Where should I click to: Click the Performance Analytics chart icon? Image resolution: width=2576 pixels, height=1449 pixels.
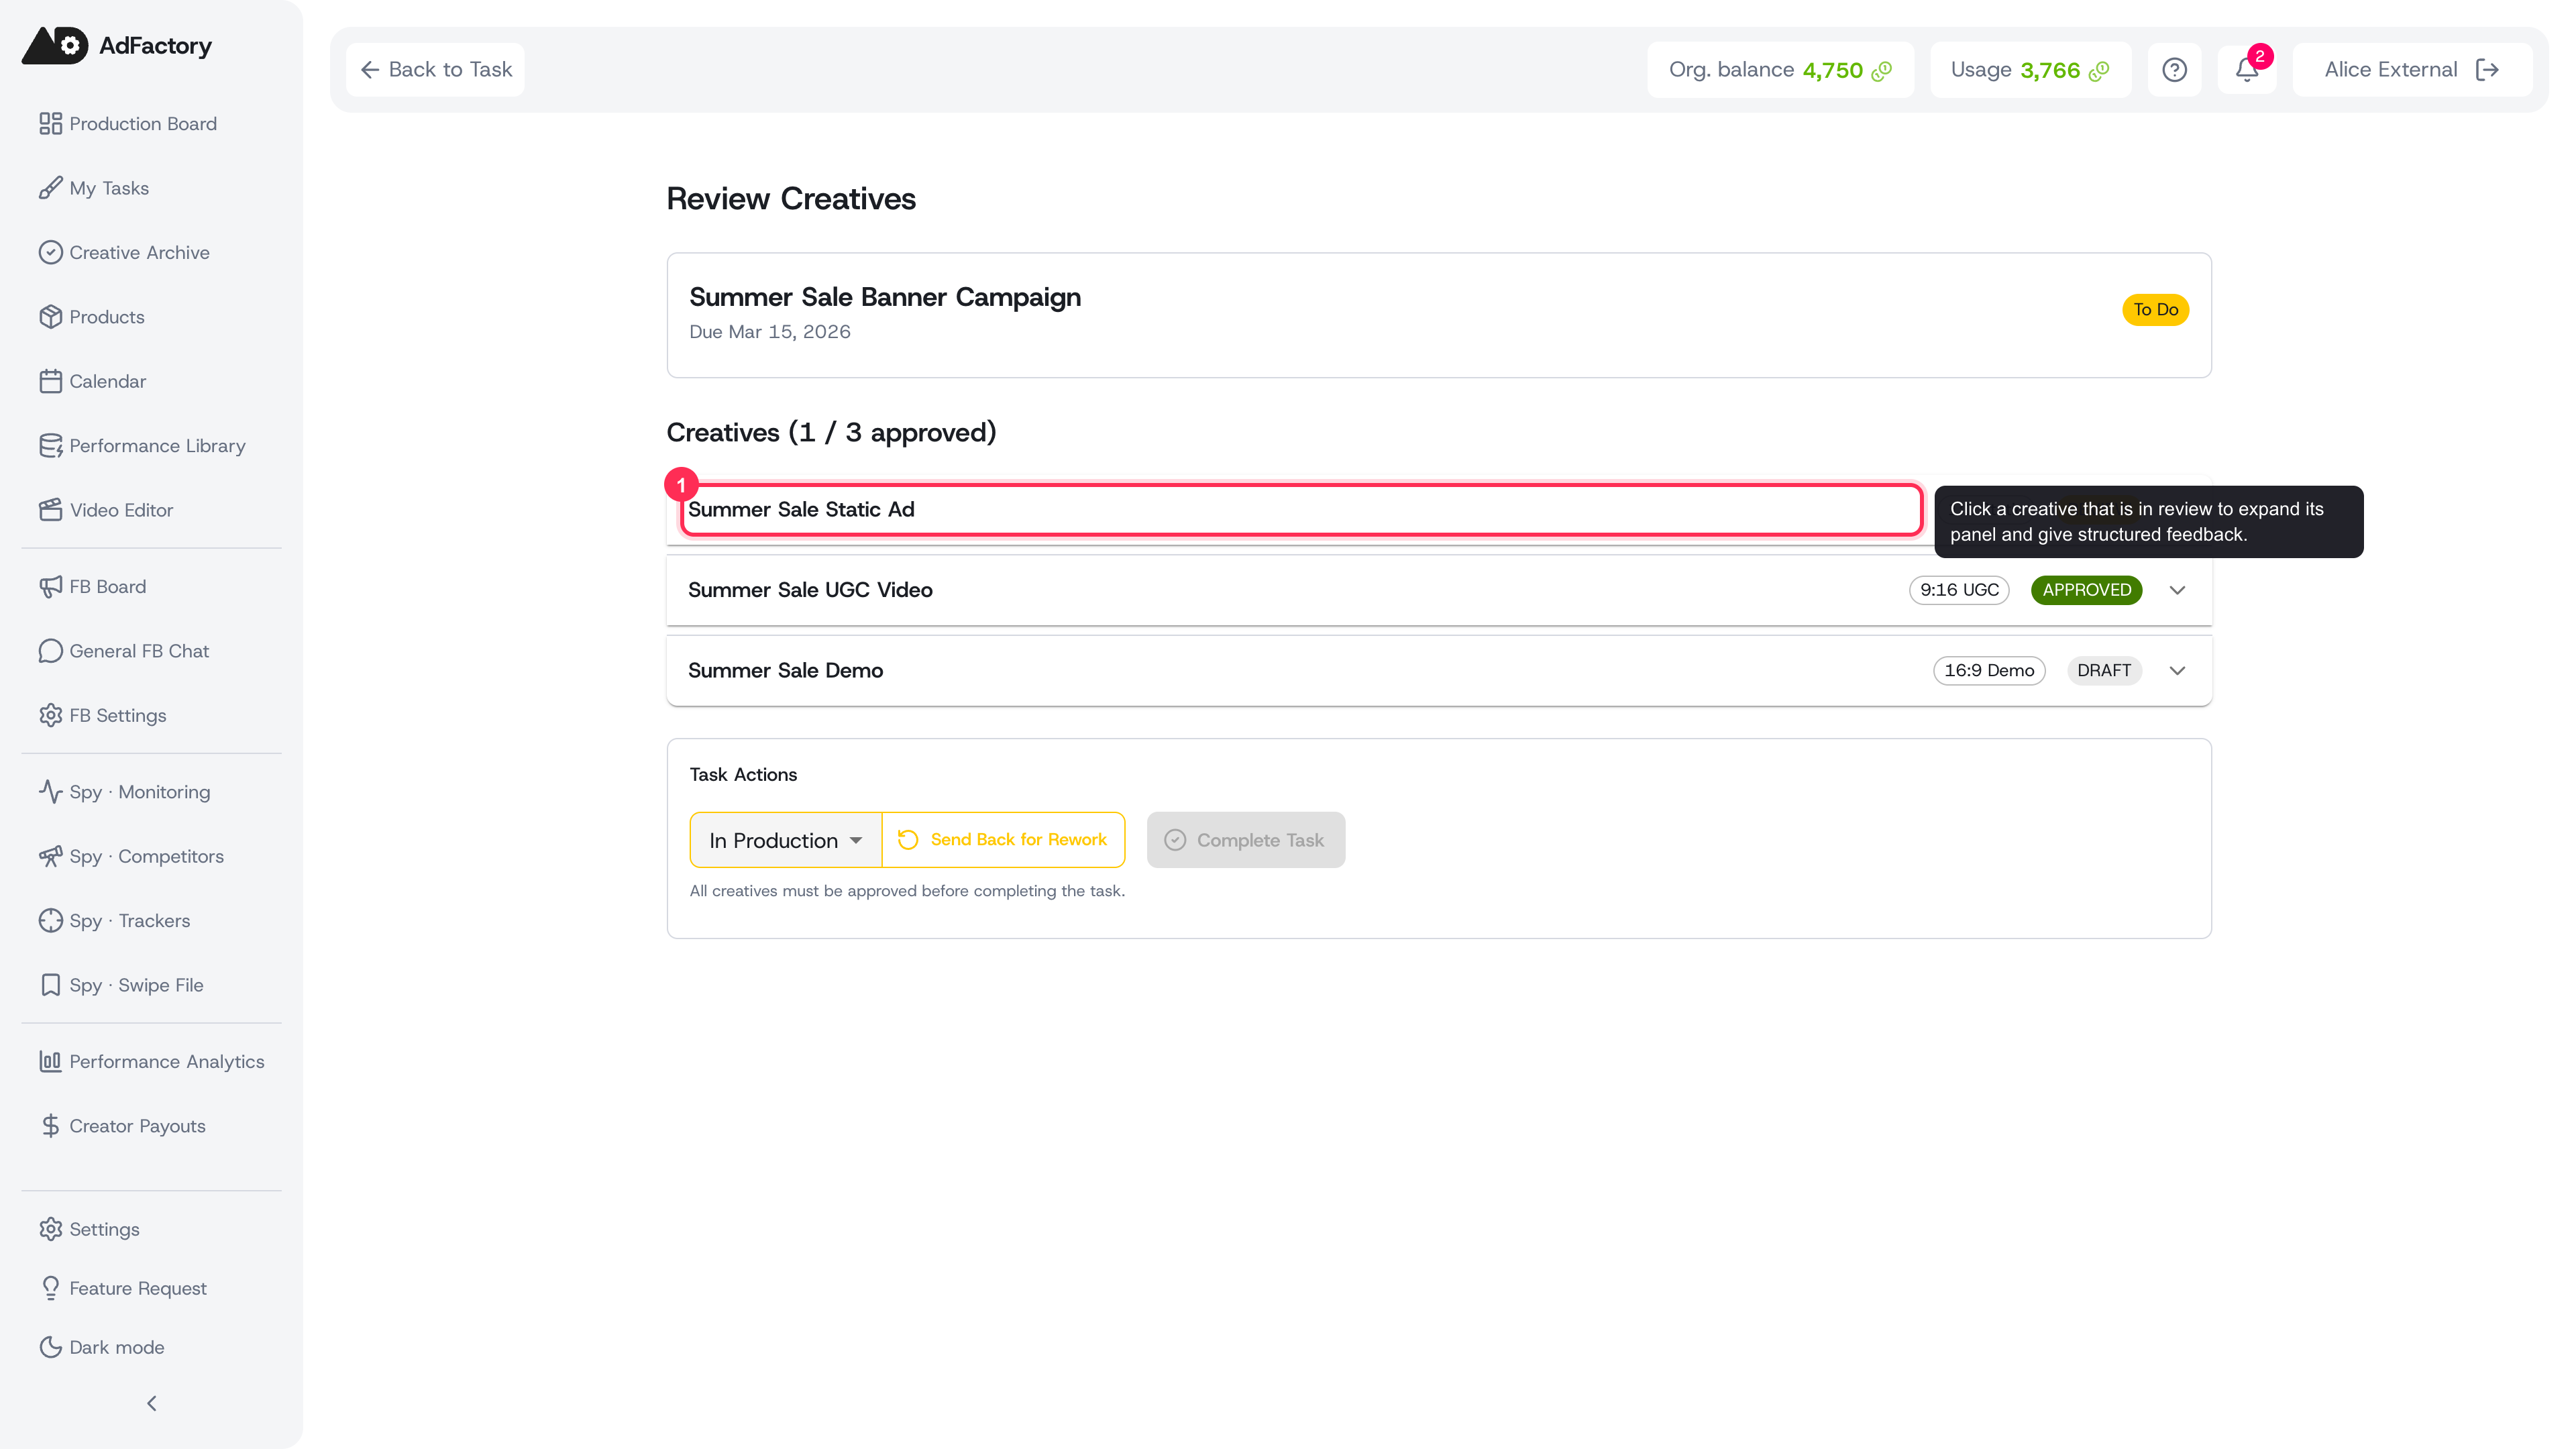click(x=51, y=1062)
